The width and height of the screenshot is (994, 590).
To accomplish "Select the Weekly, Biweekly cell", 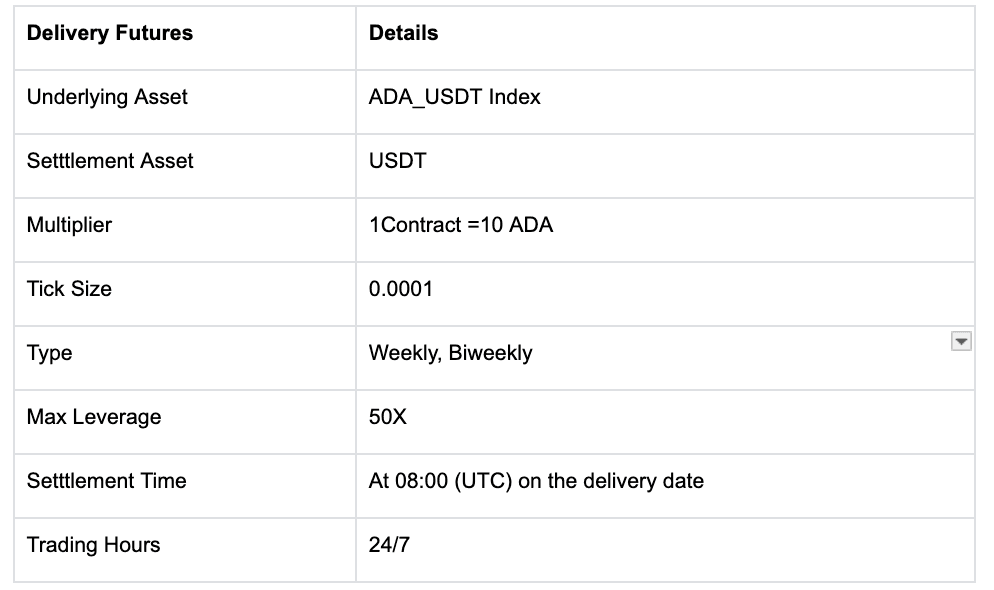I will [x=450, y=353].
